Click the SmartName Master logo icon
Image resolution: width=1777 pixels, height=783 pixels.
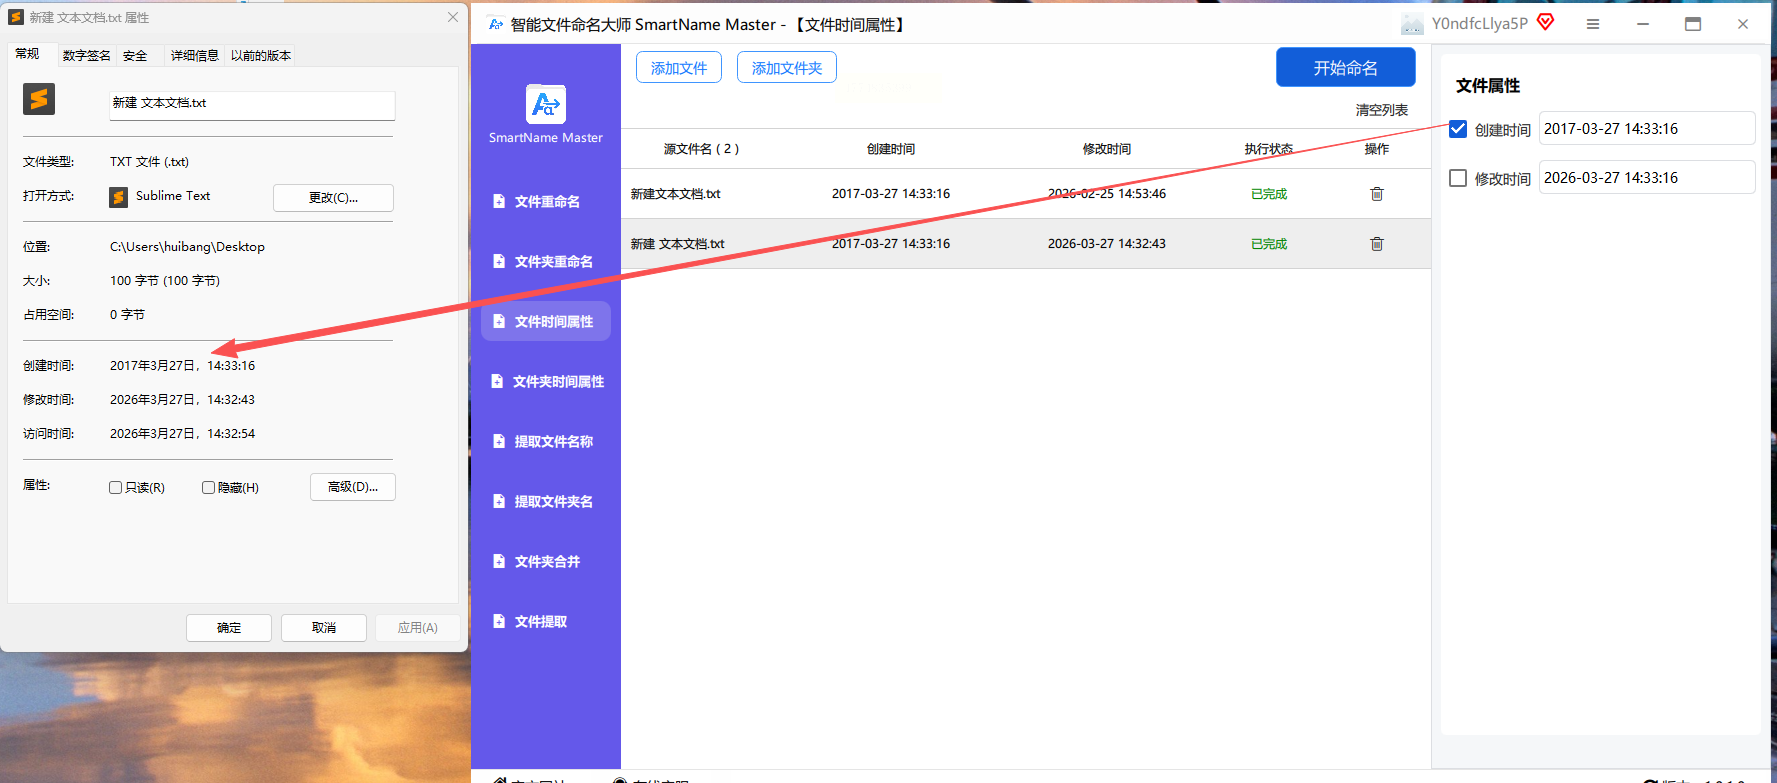[x=545, y=104]
